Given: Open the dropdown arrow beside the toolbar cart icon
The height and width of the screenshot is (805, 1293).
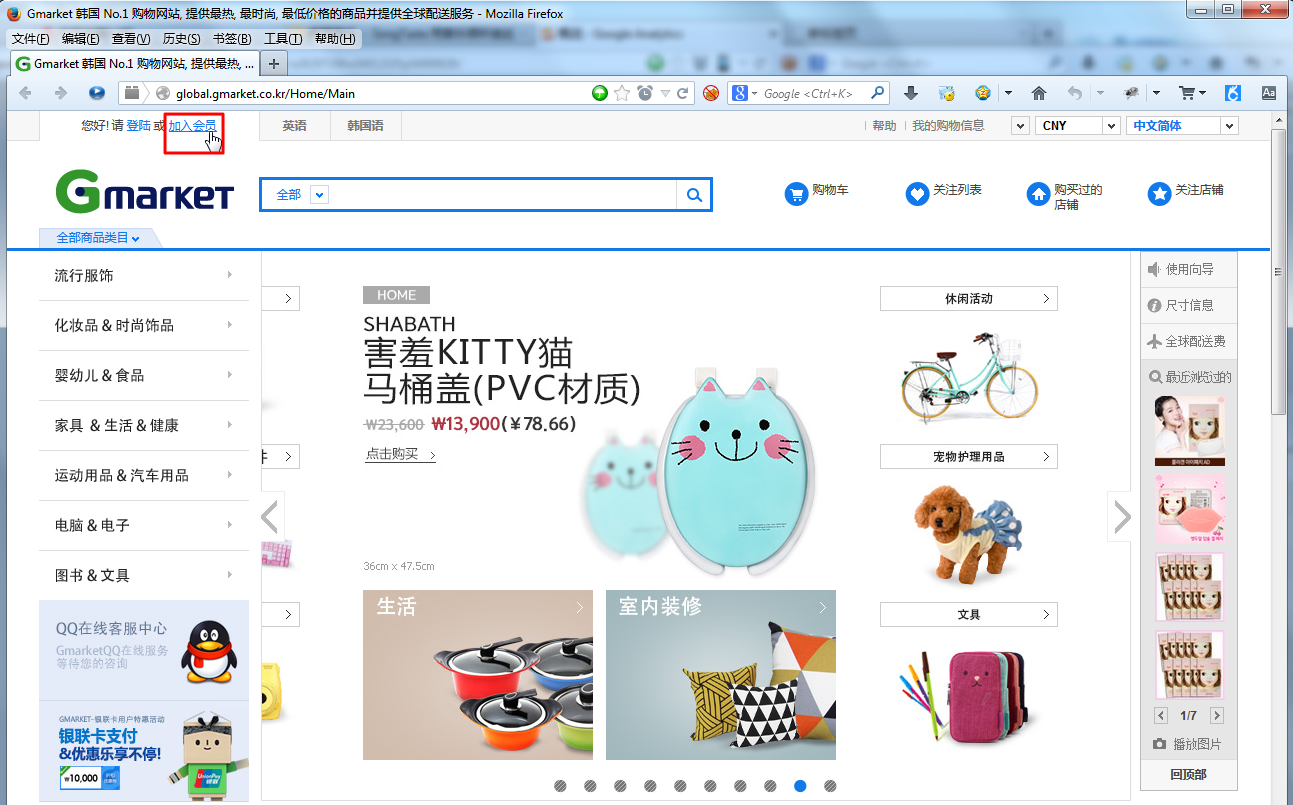Looking at the screenshot, I should [x=1202, y=93].
